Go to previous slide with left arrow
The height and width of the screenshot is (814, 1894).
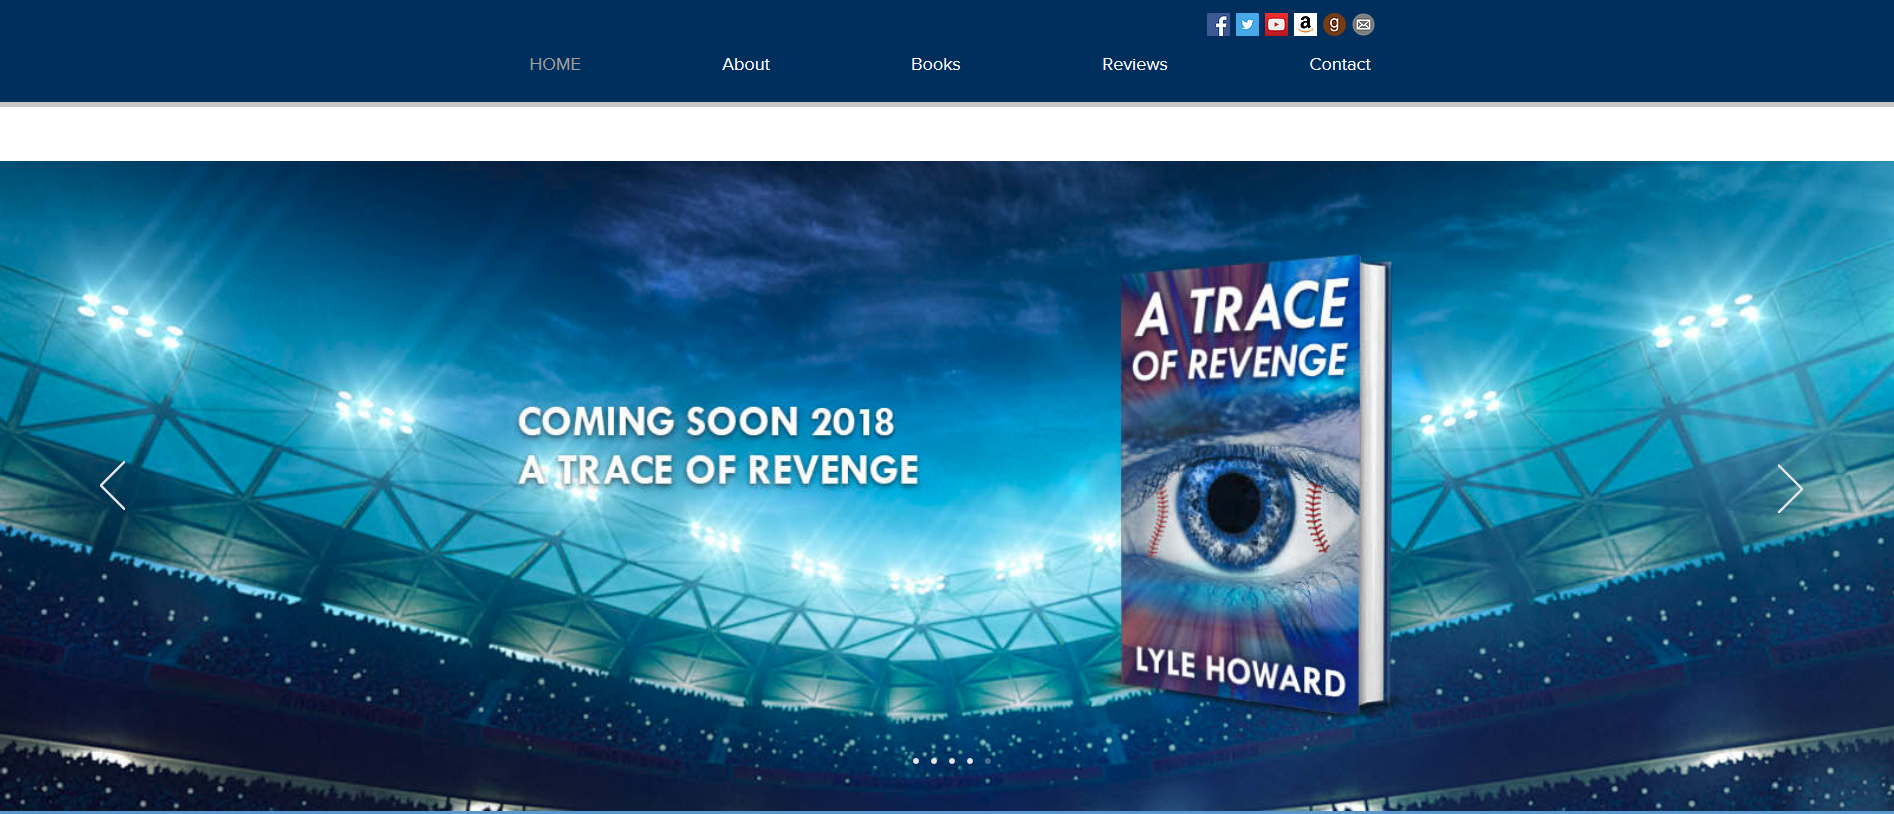click(113, 486)
